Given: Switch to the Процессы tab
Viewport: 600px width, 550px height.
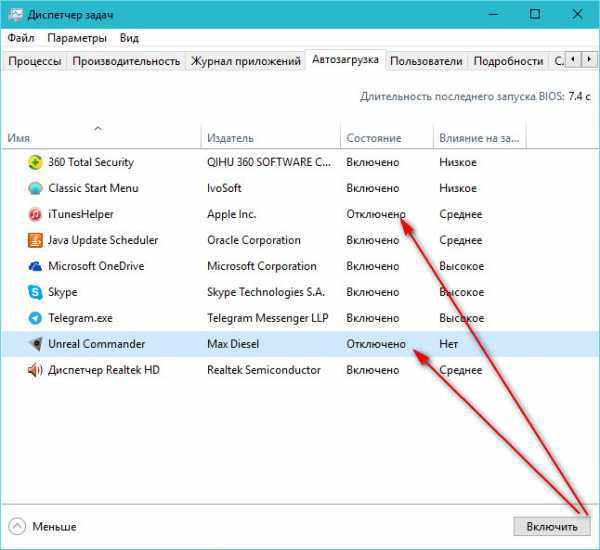Looking at the screenshot, I should [x=35, y=61].
